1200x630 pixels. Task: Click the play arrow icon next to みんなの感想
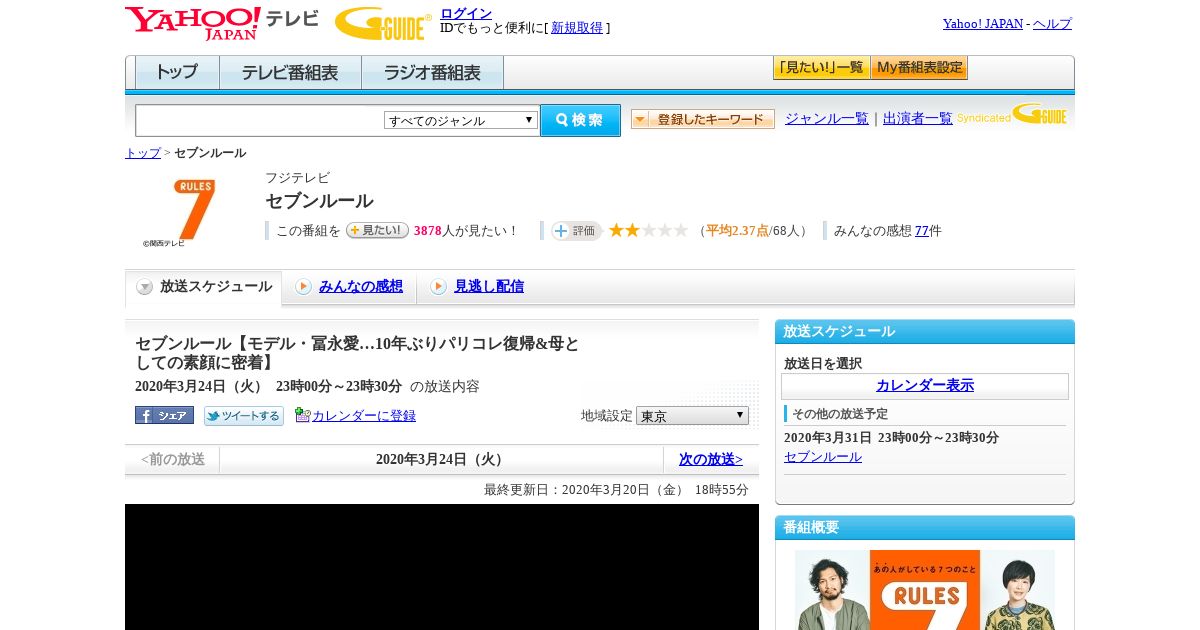303,287
